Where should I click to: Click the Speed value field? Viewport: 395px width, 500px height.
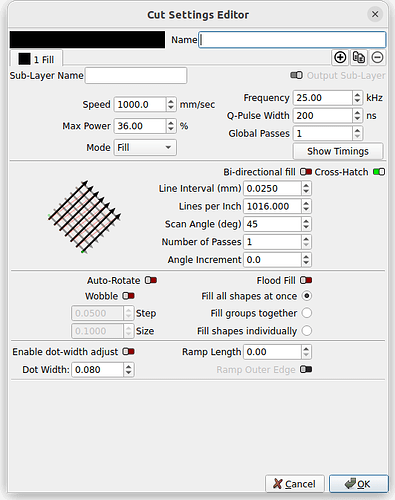pos(140,105)
